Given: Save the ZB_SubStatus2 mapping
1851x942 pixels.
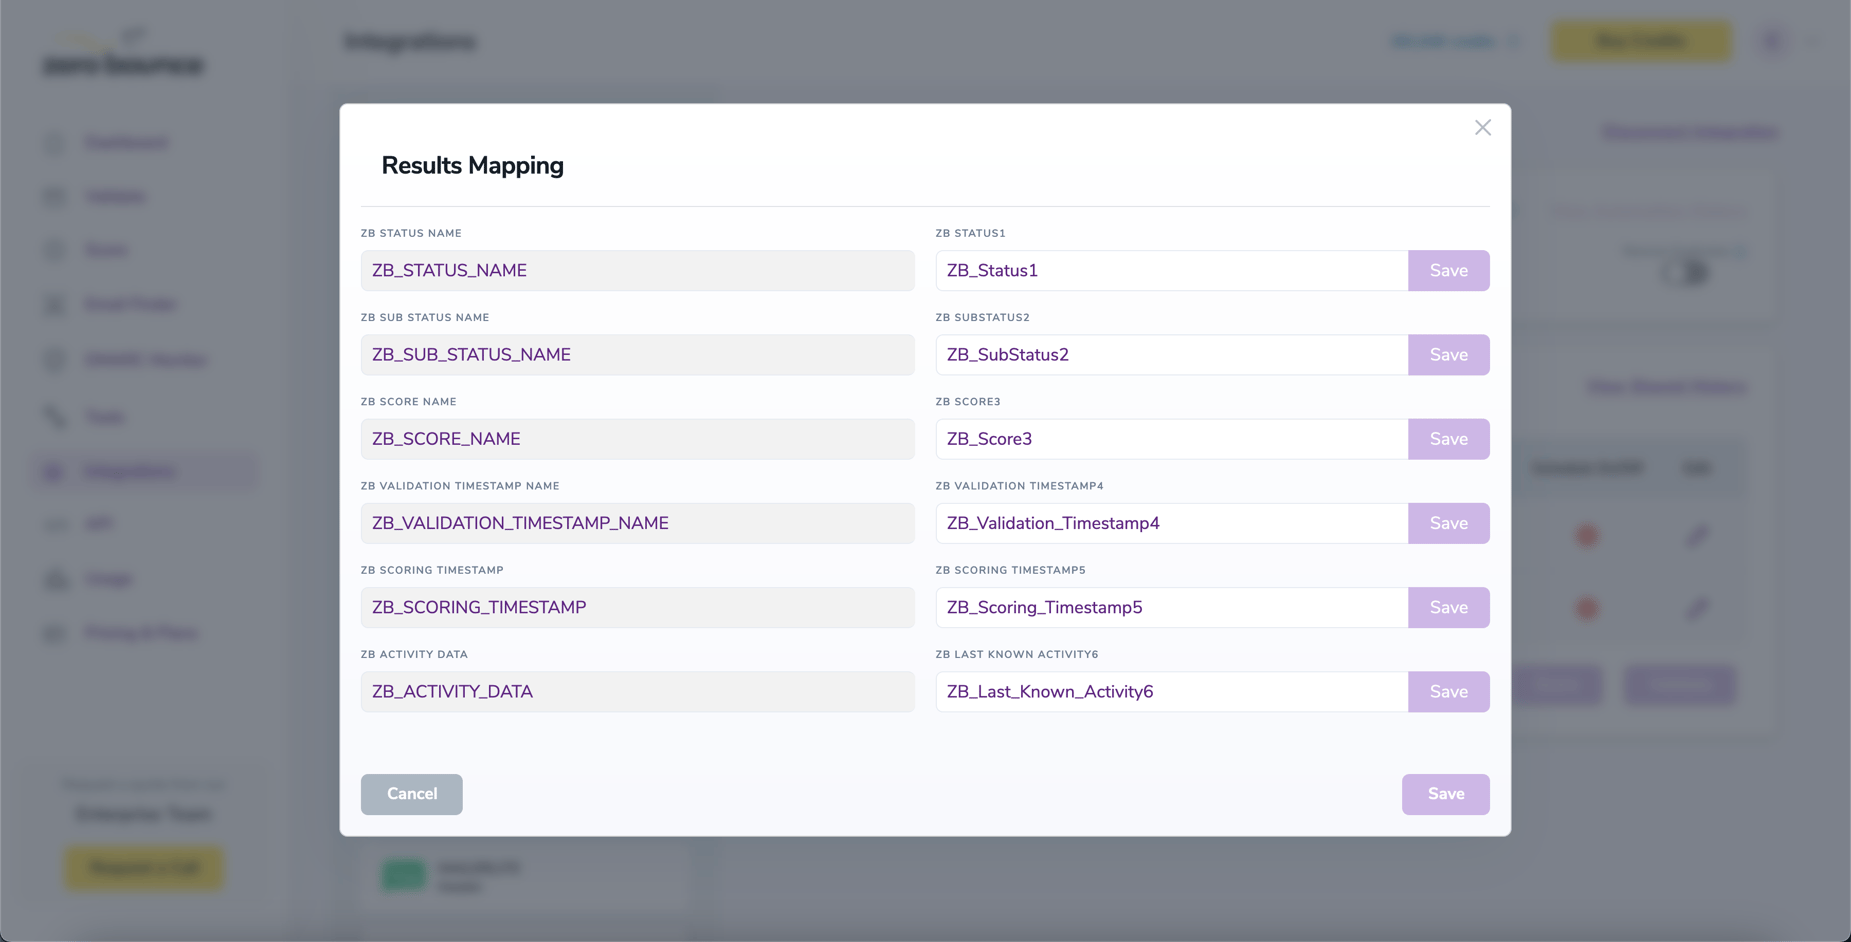Looking at the screenshot, I should point(1448,355).
